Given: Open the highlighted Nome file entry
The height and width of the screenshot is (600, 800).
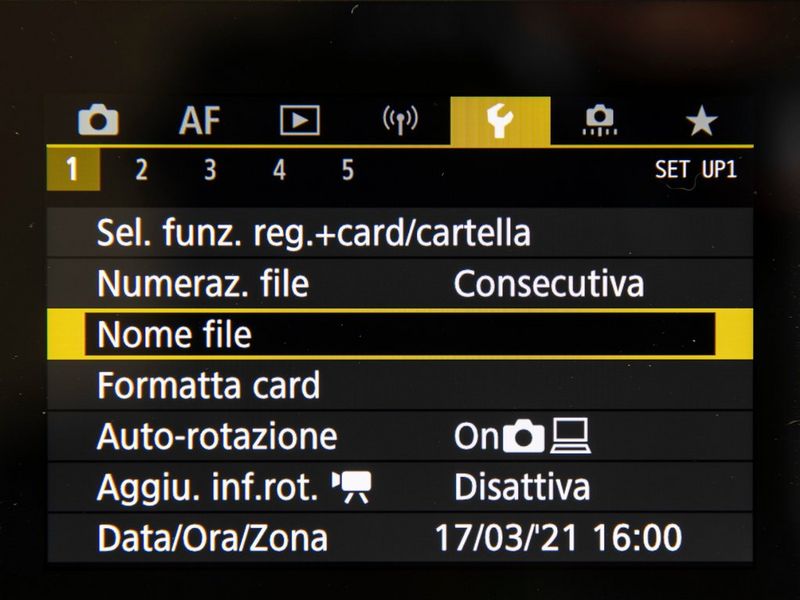Looking at the screenshot, I should [400, 335].
